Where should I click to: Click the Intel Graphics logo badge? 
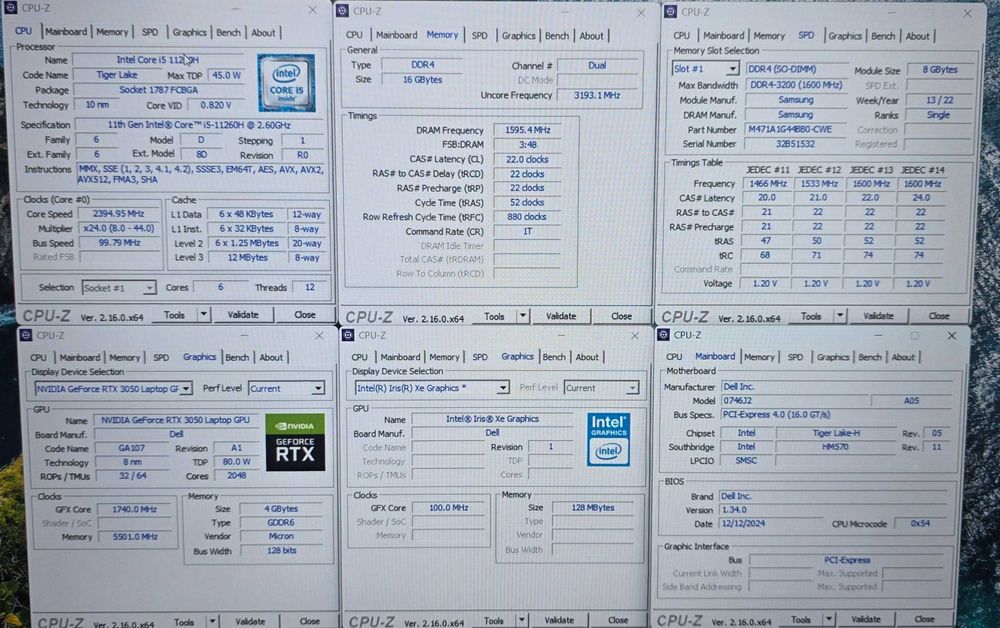pos(608,439)
